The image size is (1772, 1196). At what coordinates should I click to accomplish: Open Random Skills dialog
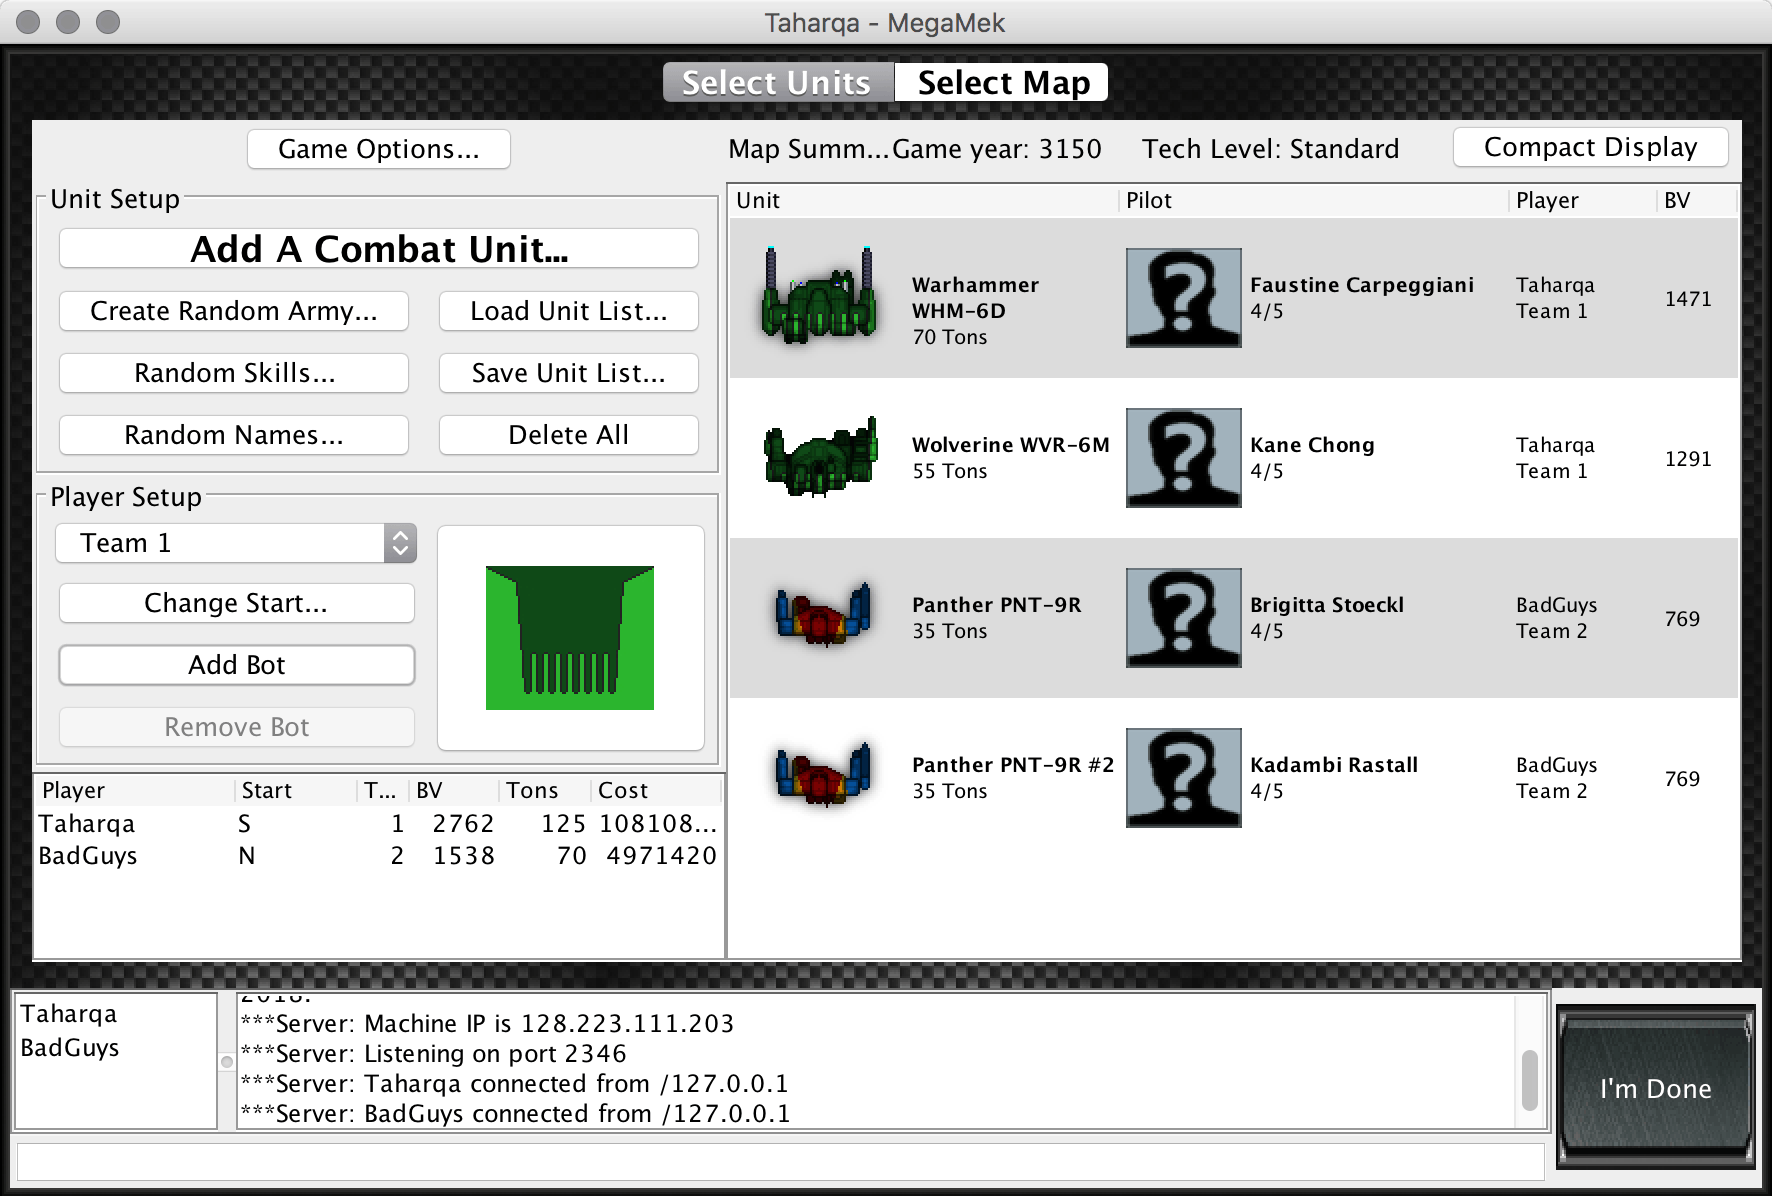tap(234, 373)
